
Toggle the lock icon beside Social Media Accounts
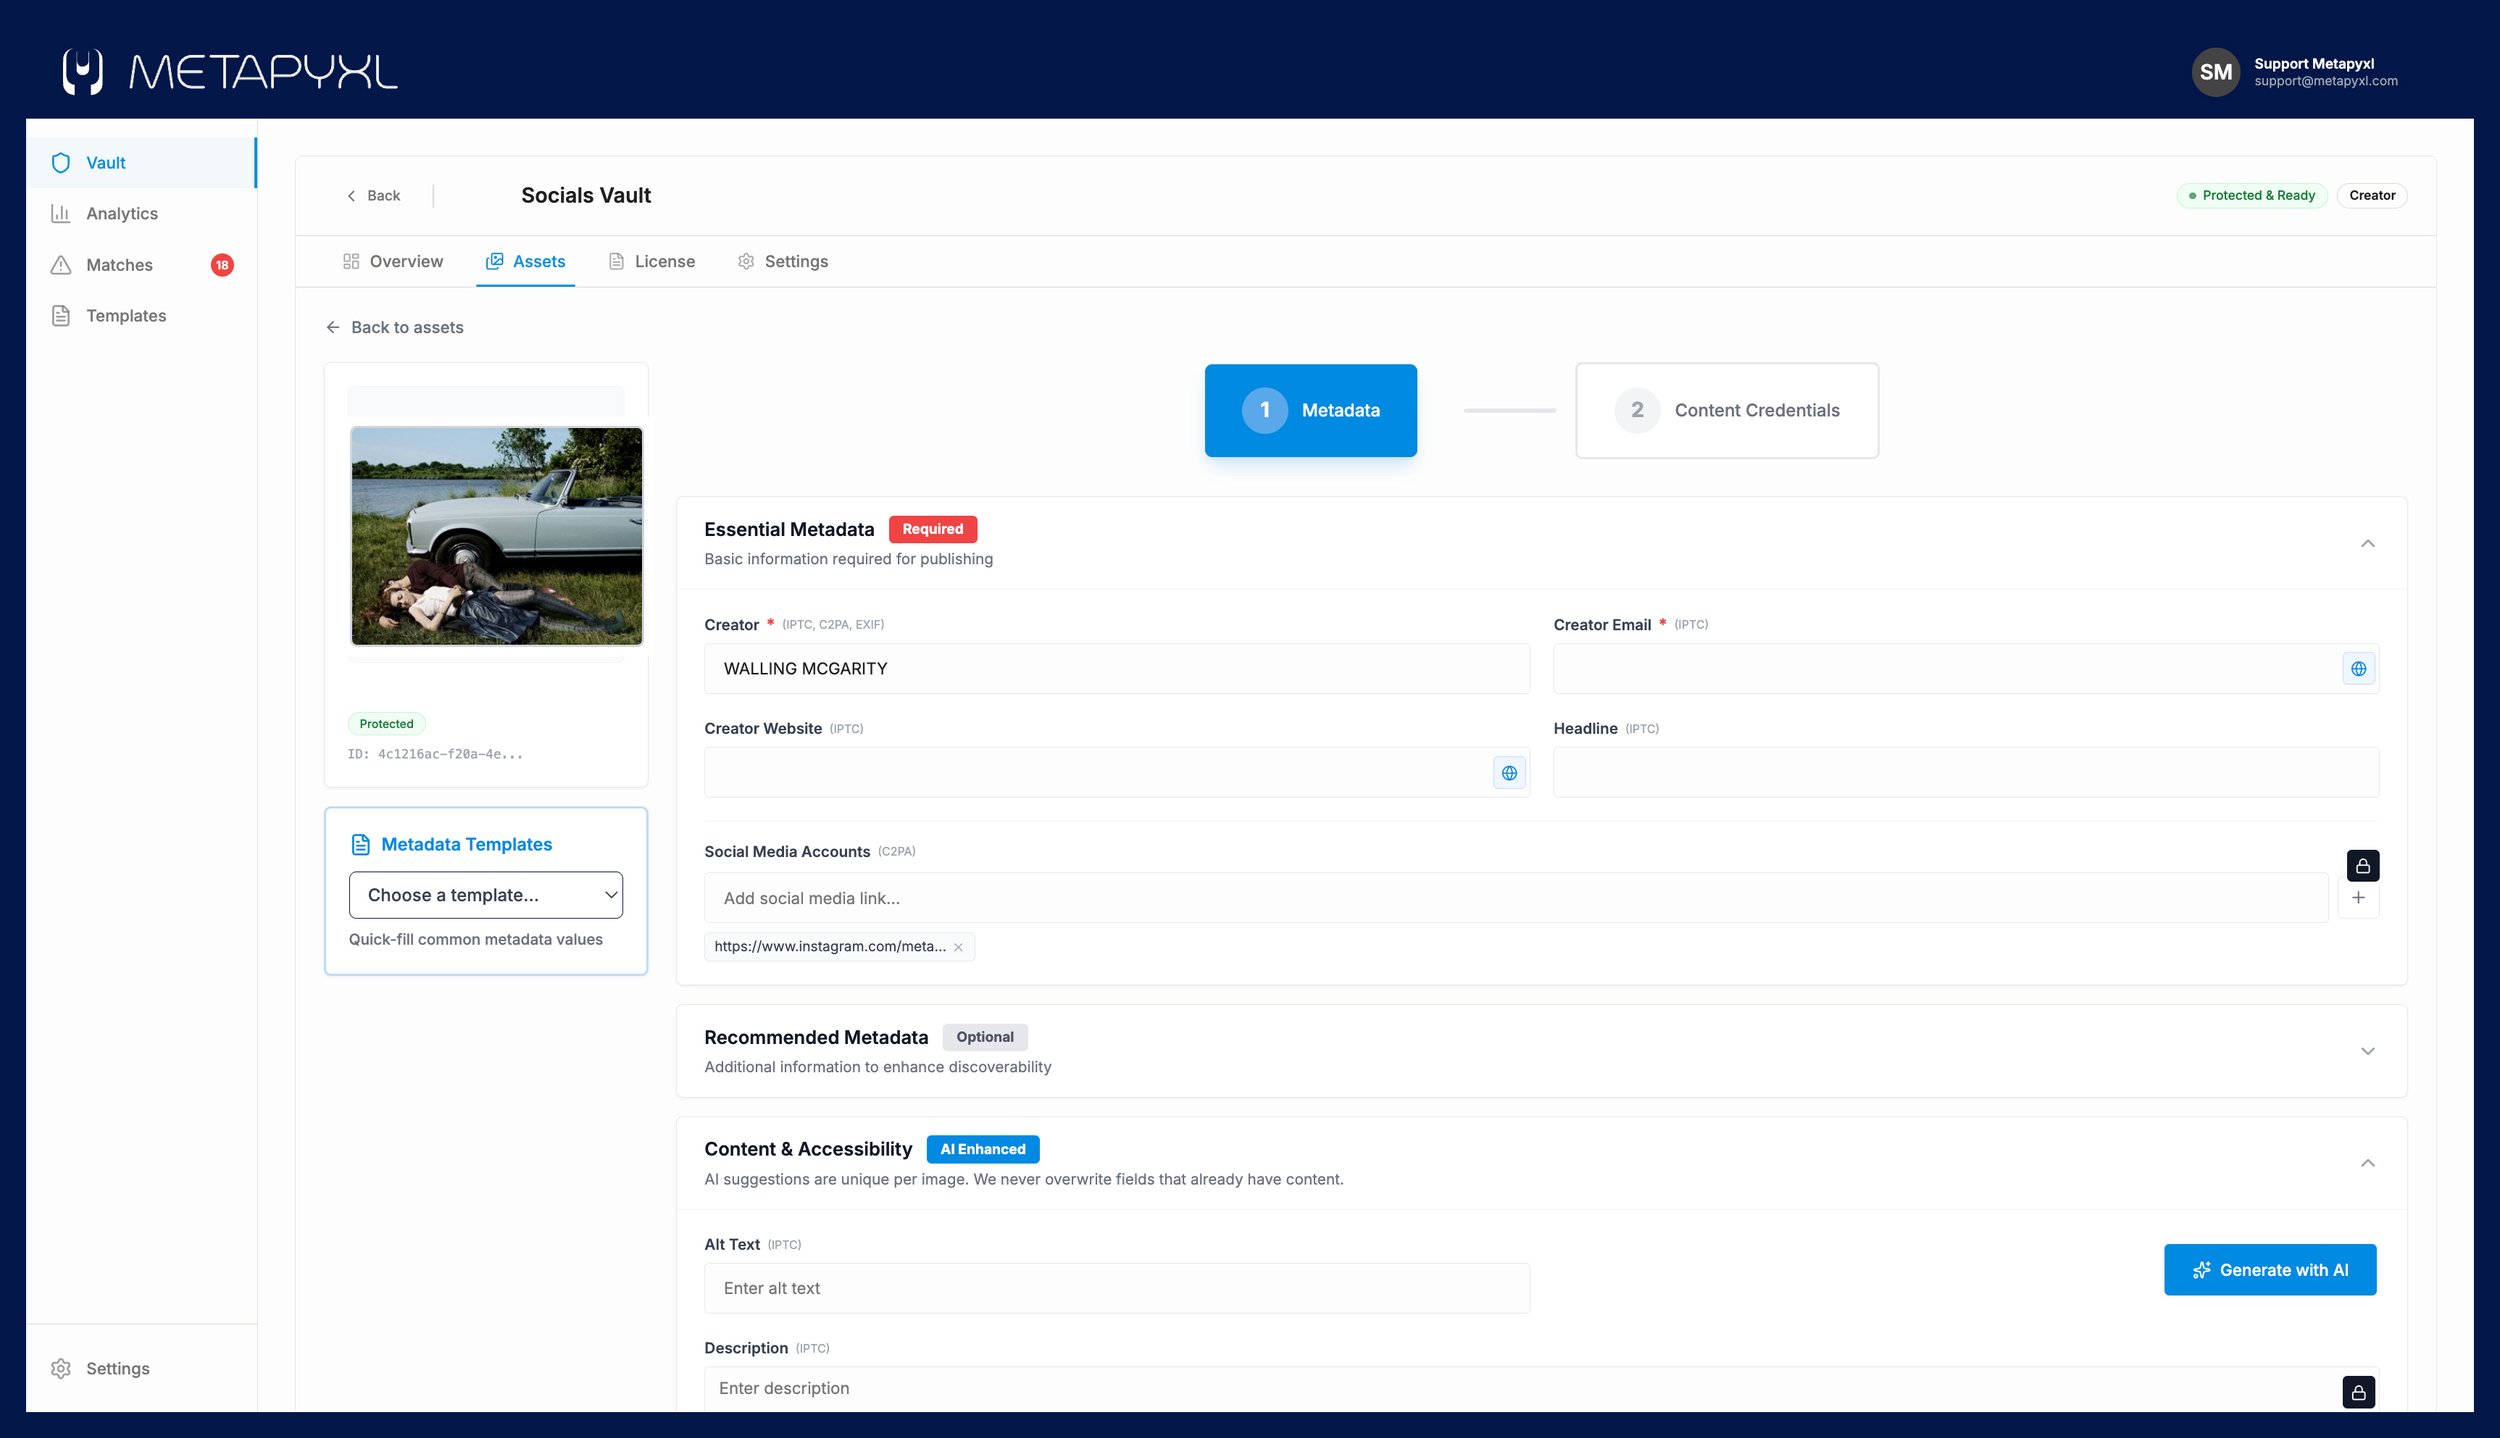(2362, 866)
